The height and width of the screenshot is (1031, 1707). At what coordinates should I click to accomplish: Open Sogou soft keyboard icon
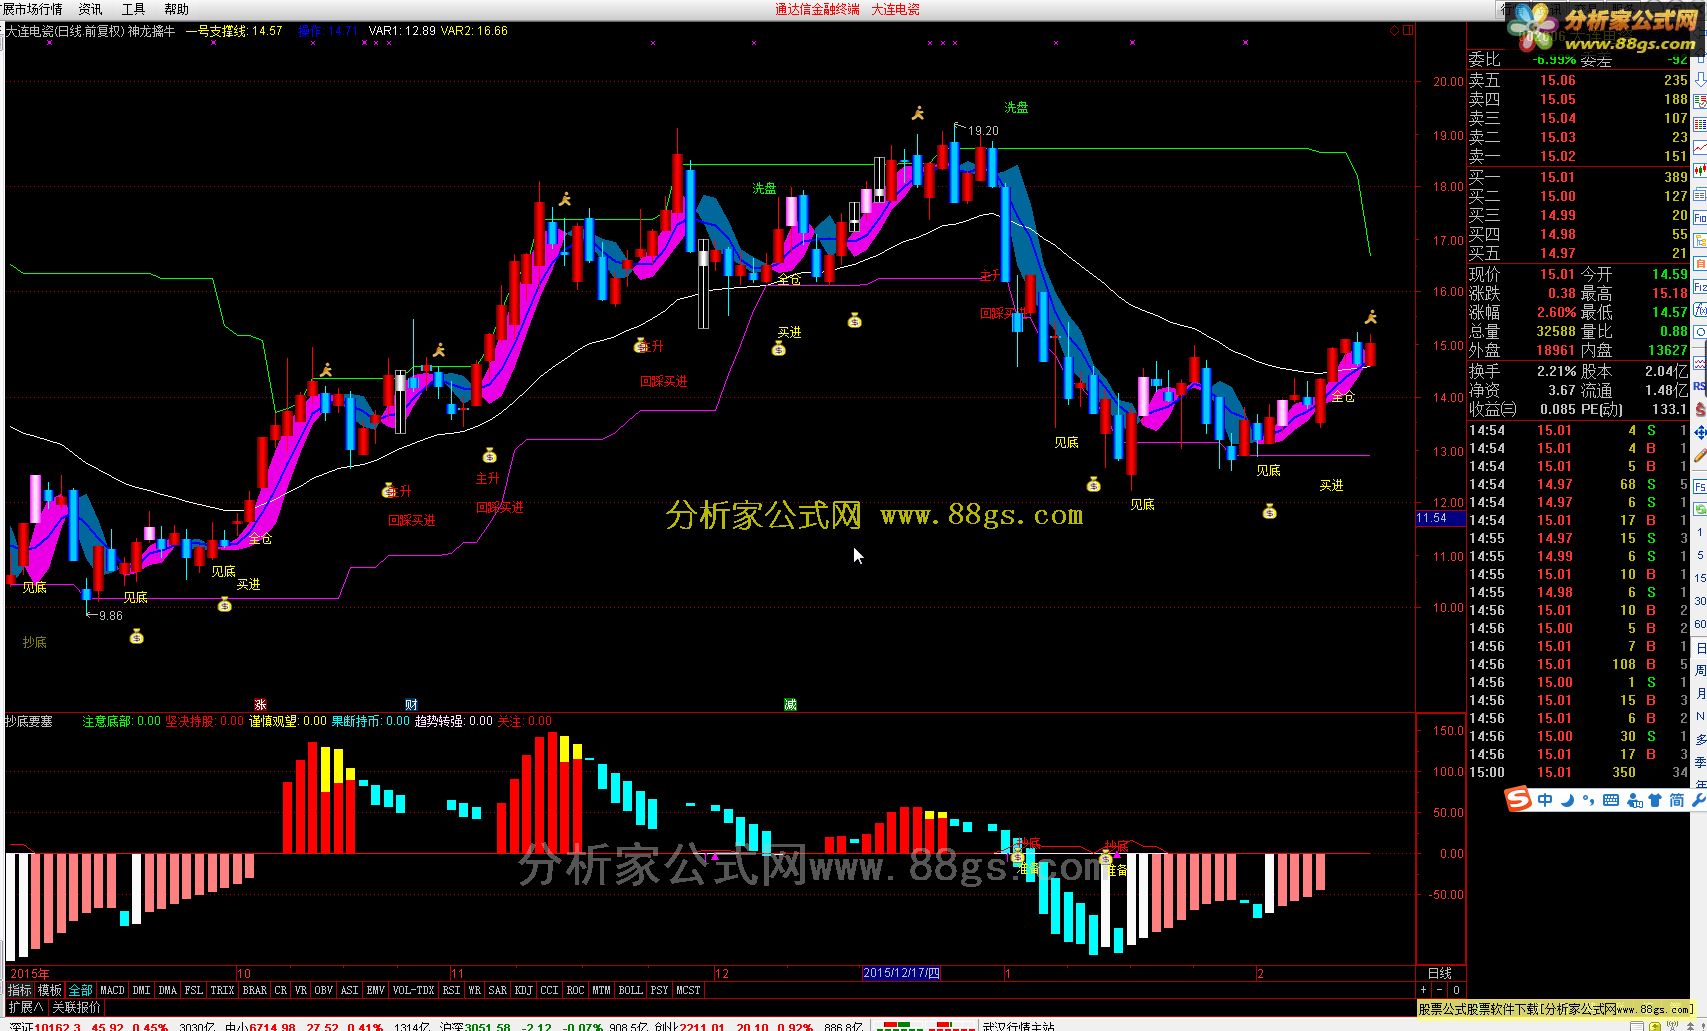pyautogui.click(x=1611, y=800)
